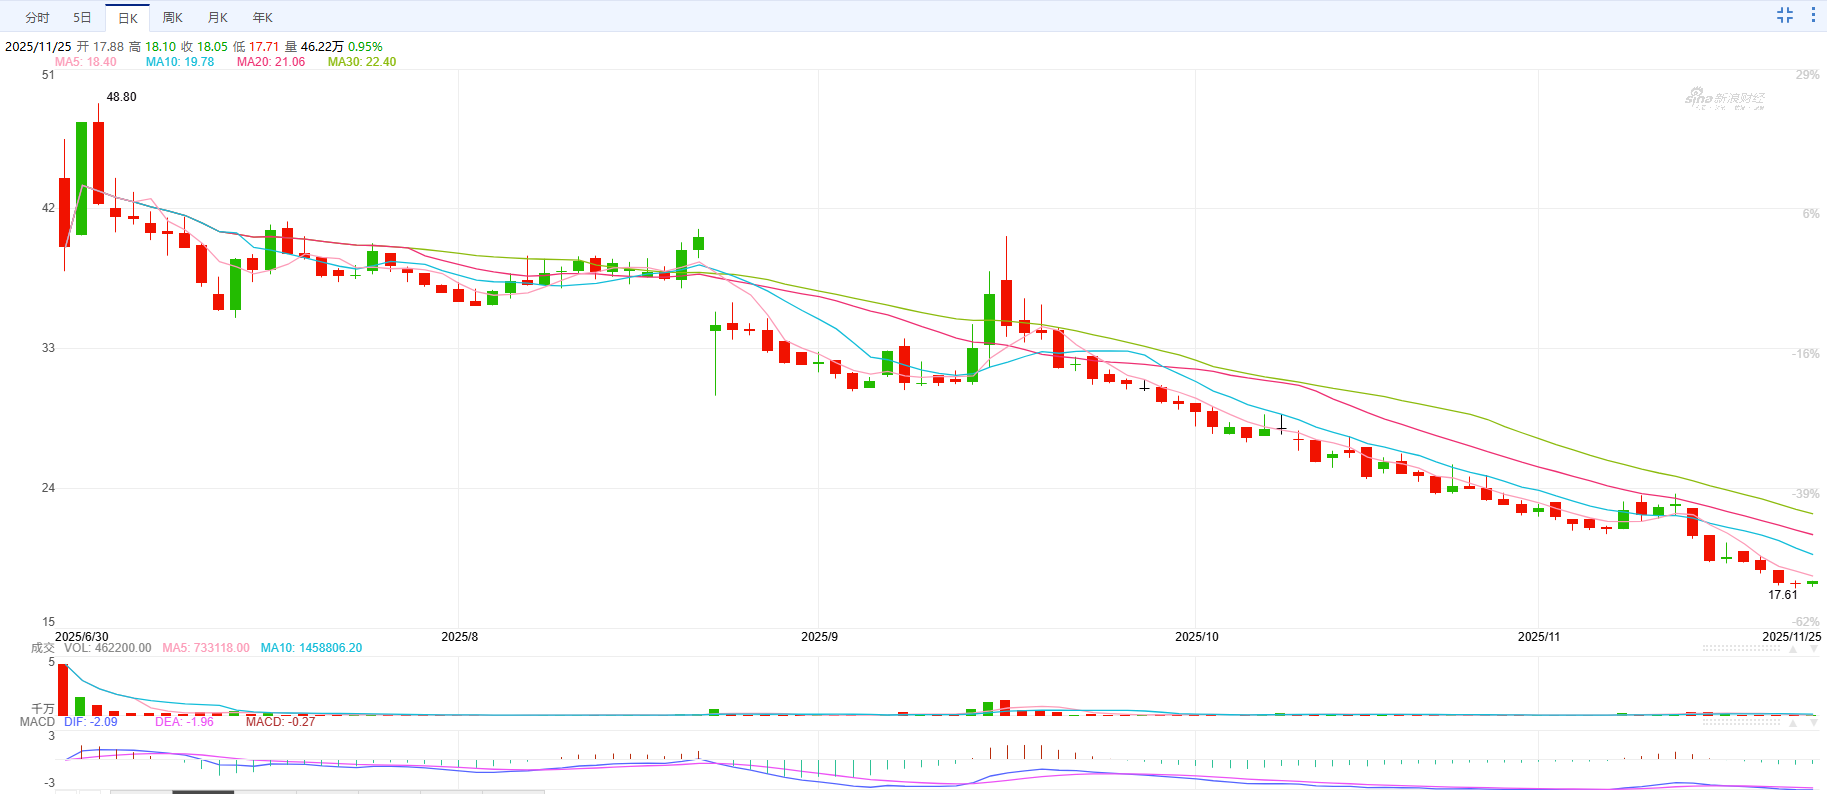Click the '2025/6/30' start date label

82,637
